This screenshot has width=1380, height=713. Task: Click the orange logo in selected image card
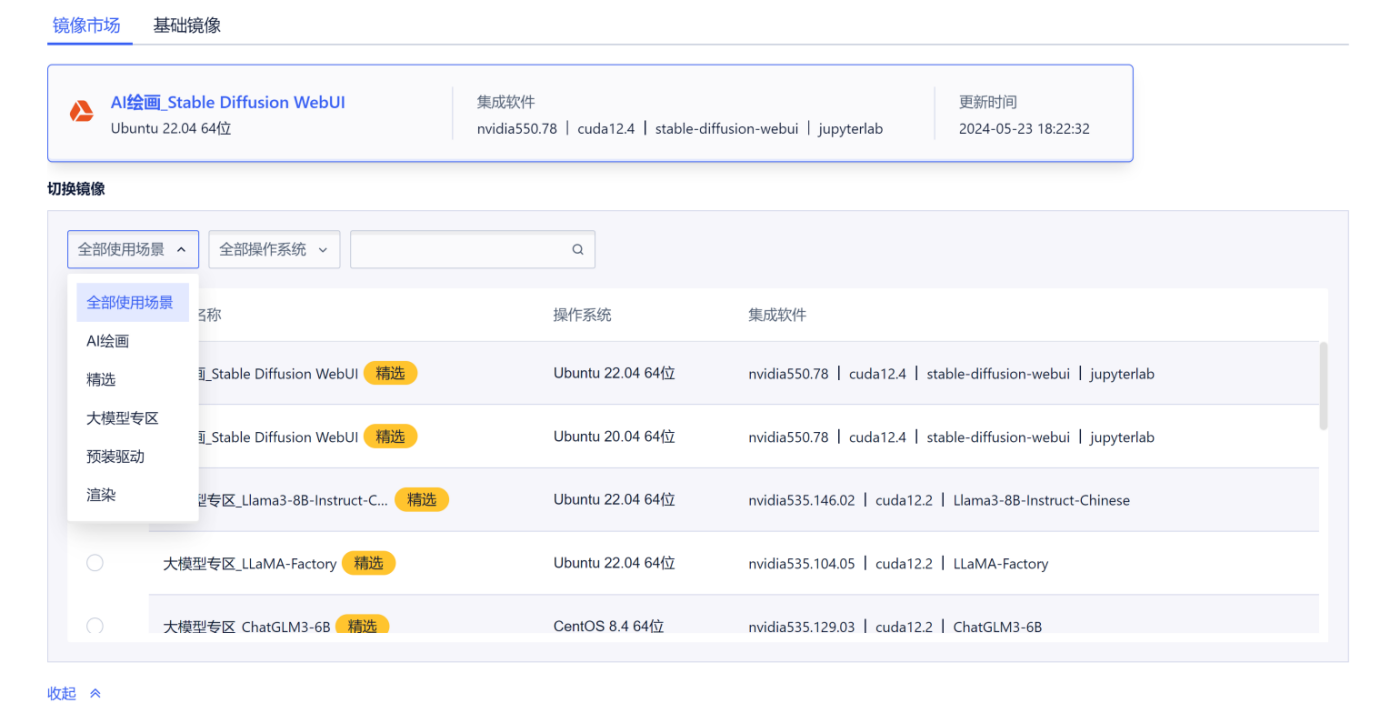pyautogui.click(x=81, y=113)
